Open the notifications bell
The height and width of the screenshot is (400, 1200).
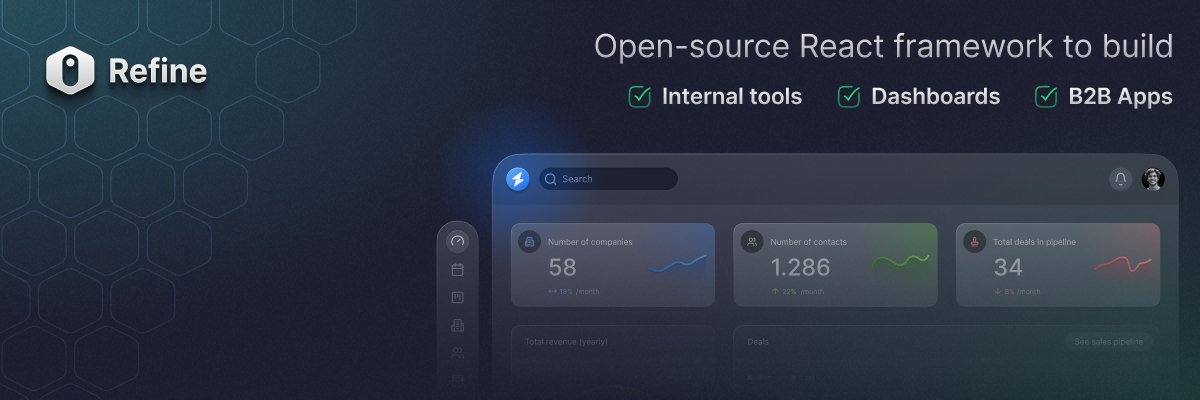(1121, 179)
